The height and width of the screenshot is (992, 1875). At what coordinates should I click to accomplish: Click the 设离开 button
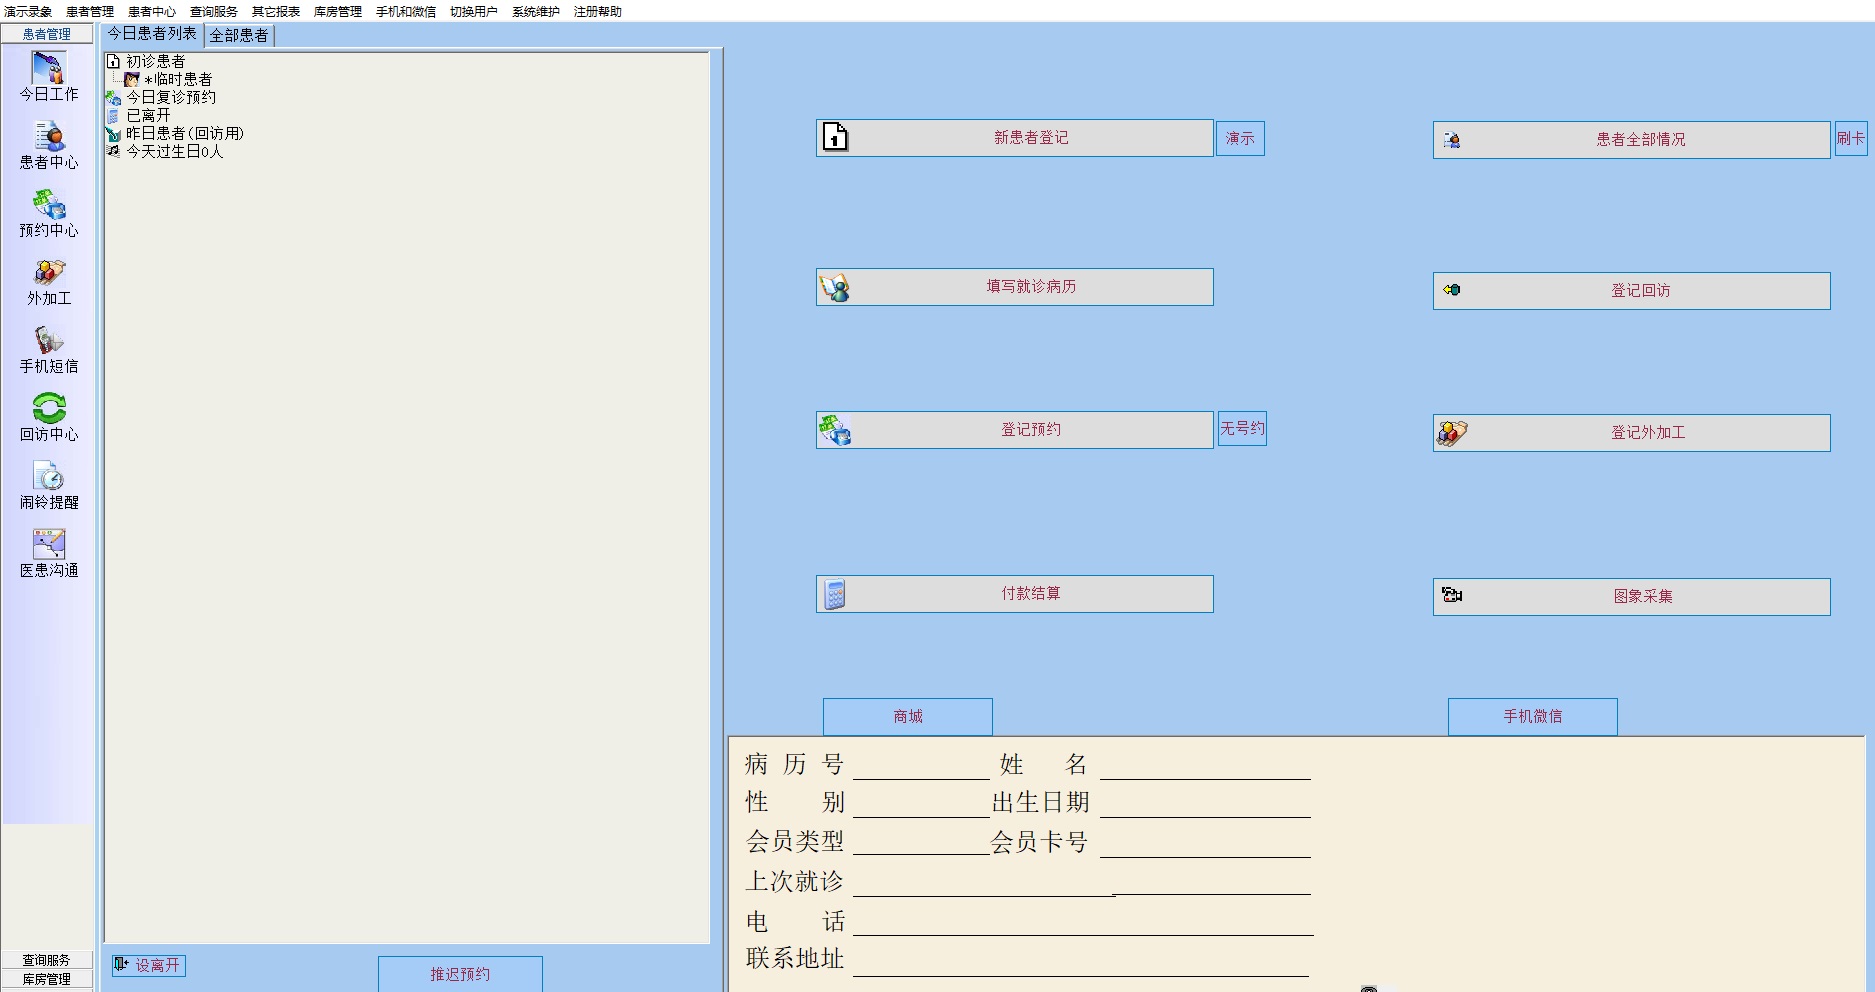(148, 965)
